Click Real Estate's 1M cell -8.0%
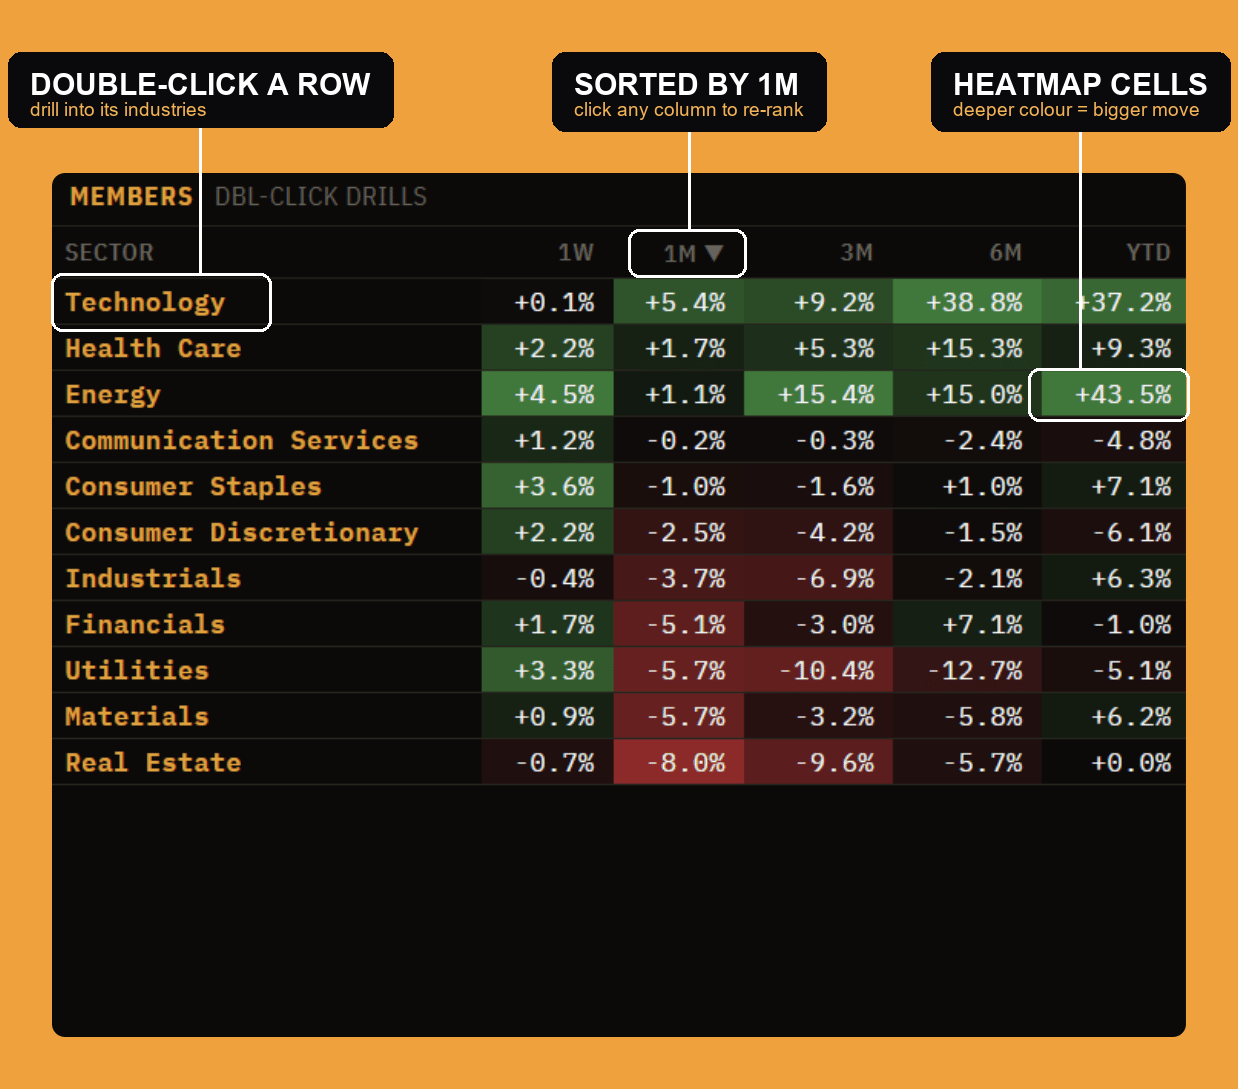The image size is (1238, 1089). point(679,762)
